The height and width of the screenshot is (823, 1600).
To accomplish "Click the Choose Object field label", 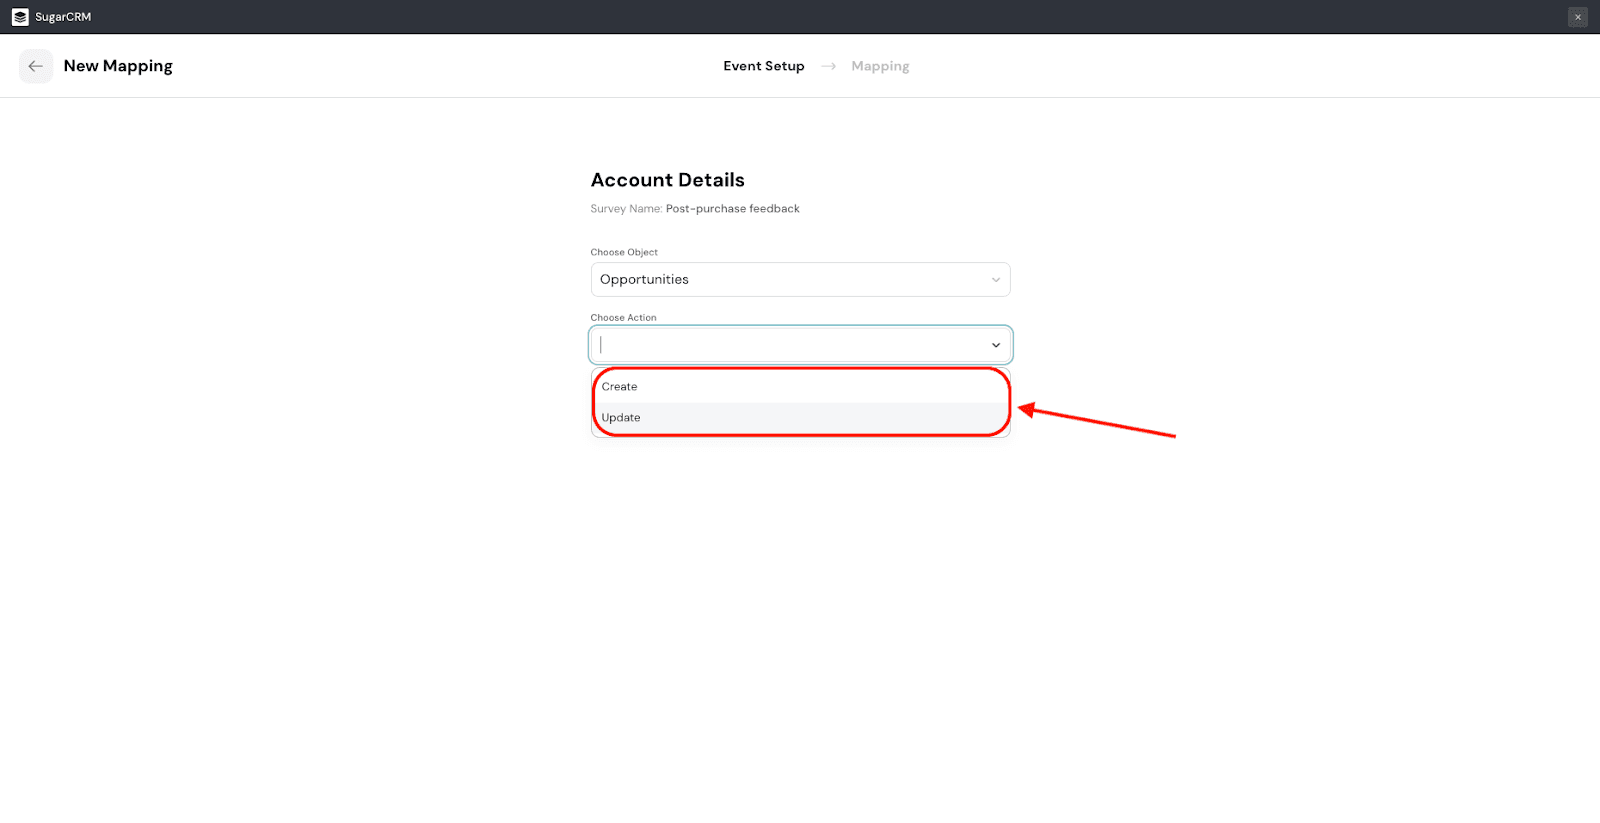I will [x=624, y=252].
